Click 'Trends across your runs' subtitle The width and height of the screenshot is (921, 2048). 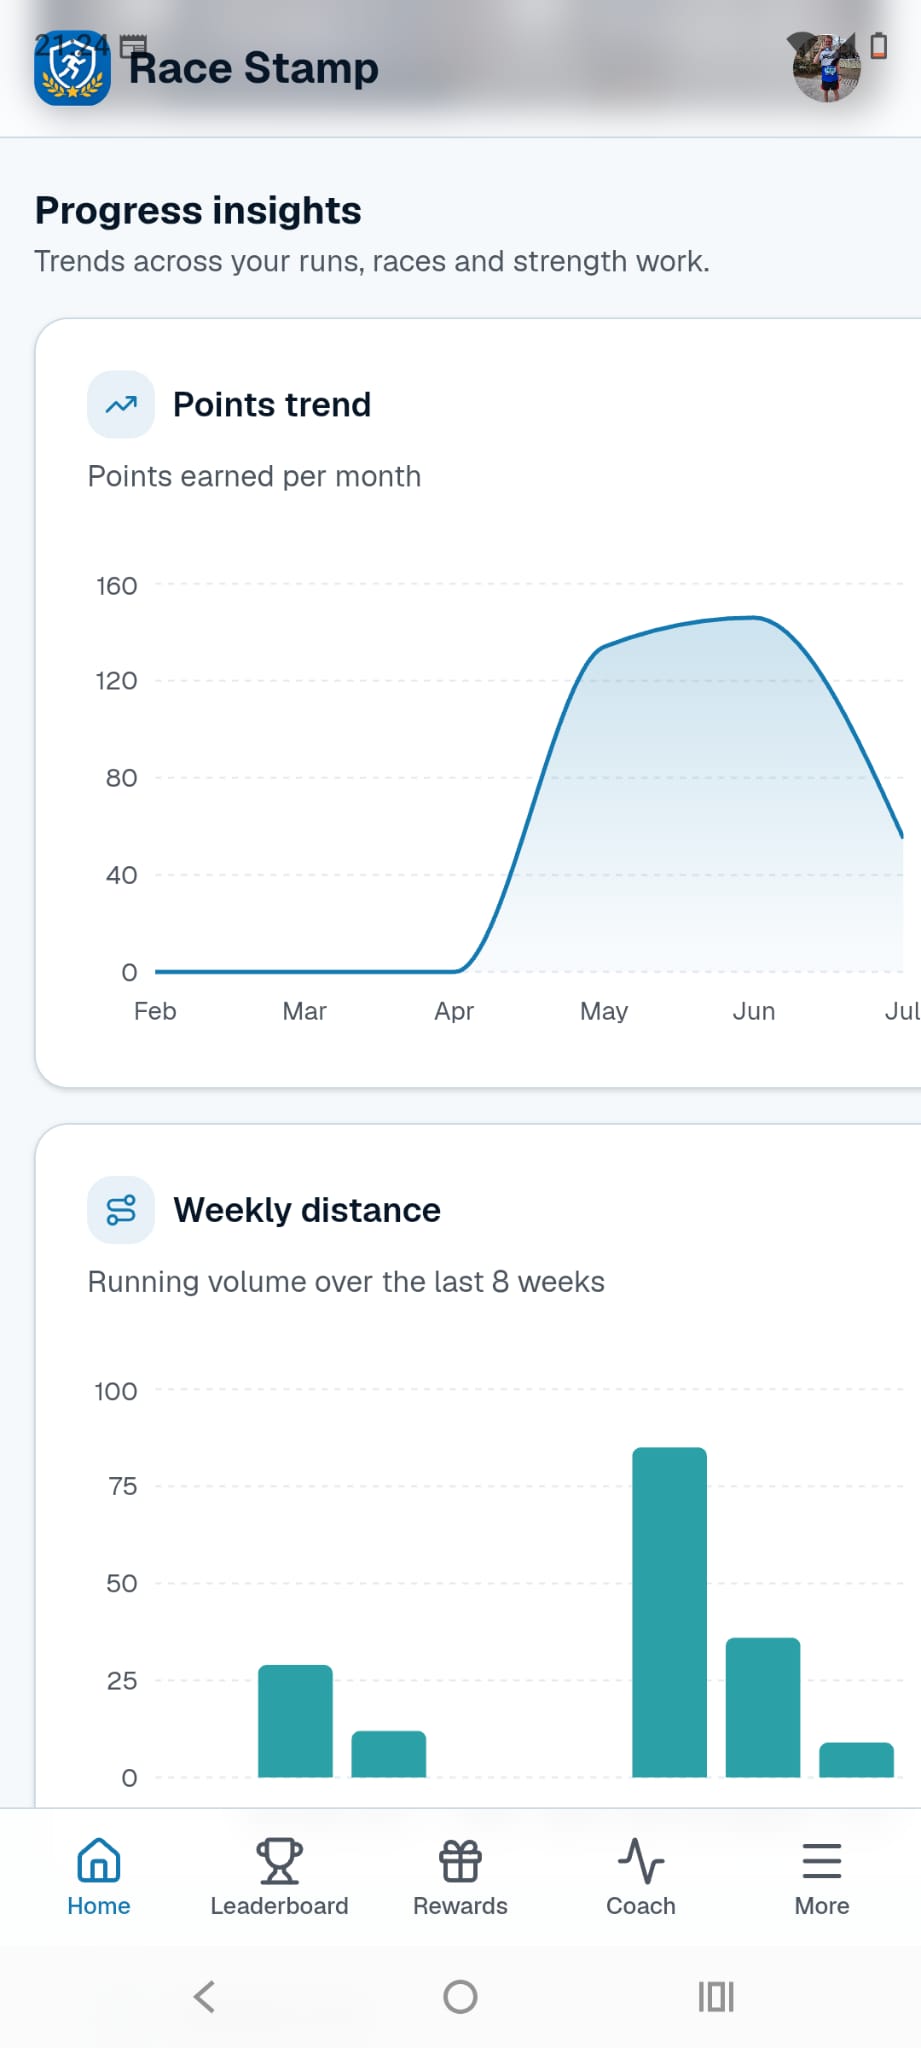372,261
